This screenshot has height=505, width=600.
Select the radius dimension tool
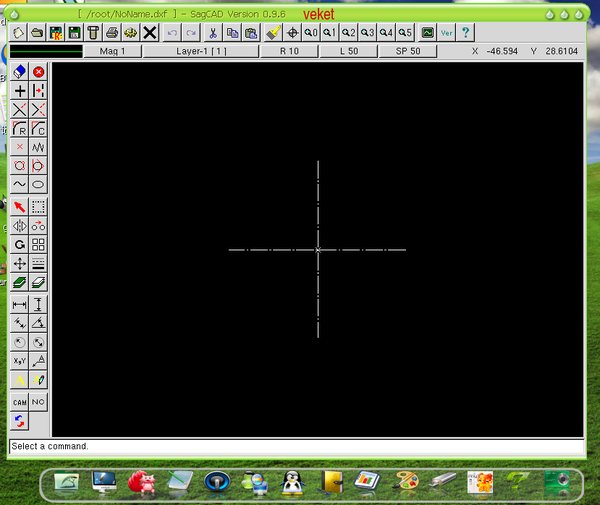[x=20, y=342]
